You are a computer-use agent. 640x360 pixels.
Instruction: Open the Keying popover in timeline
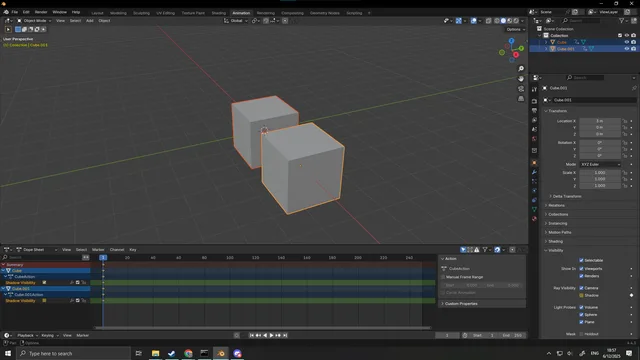[49, 336]
